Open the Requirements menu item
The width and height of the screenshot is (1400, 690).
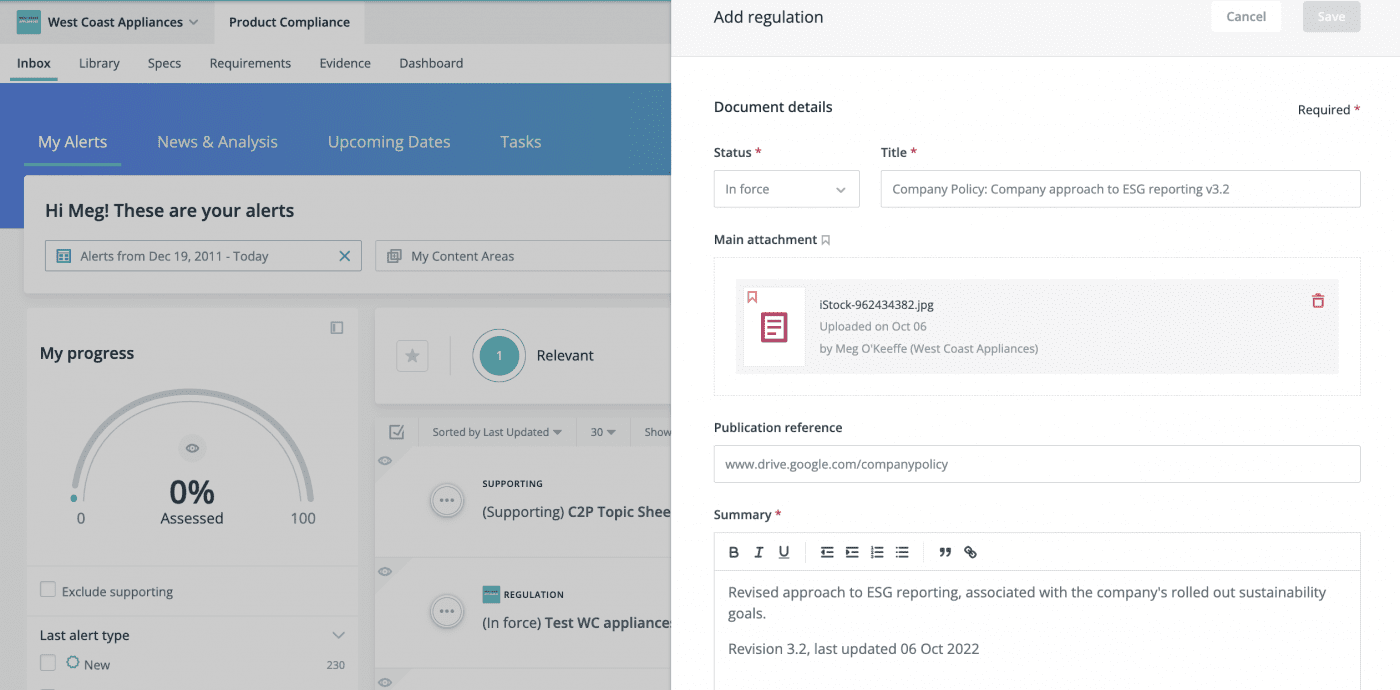250,63
